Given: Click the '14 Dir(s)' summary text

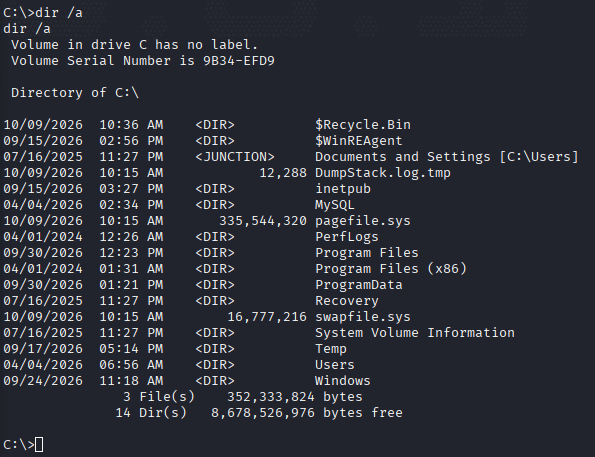Looking at the screenshot, I should click(151, 413).
